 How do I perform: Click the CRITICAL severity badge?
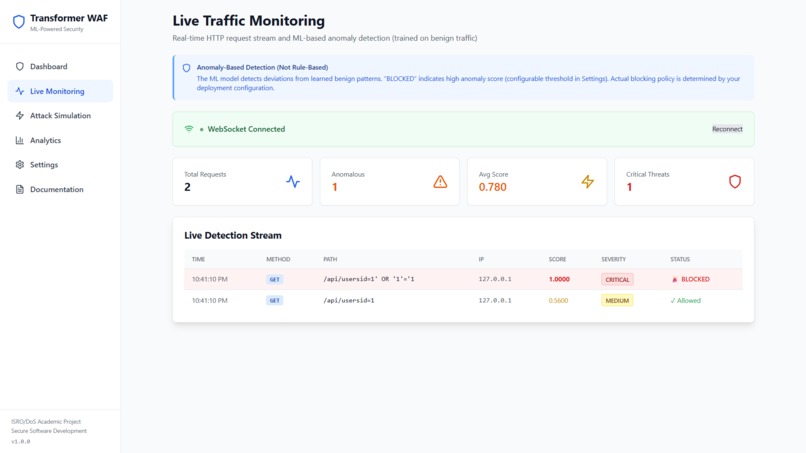pos(617,280)
